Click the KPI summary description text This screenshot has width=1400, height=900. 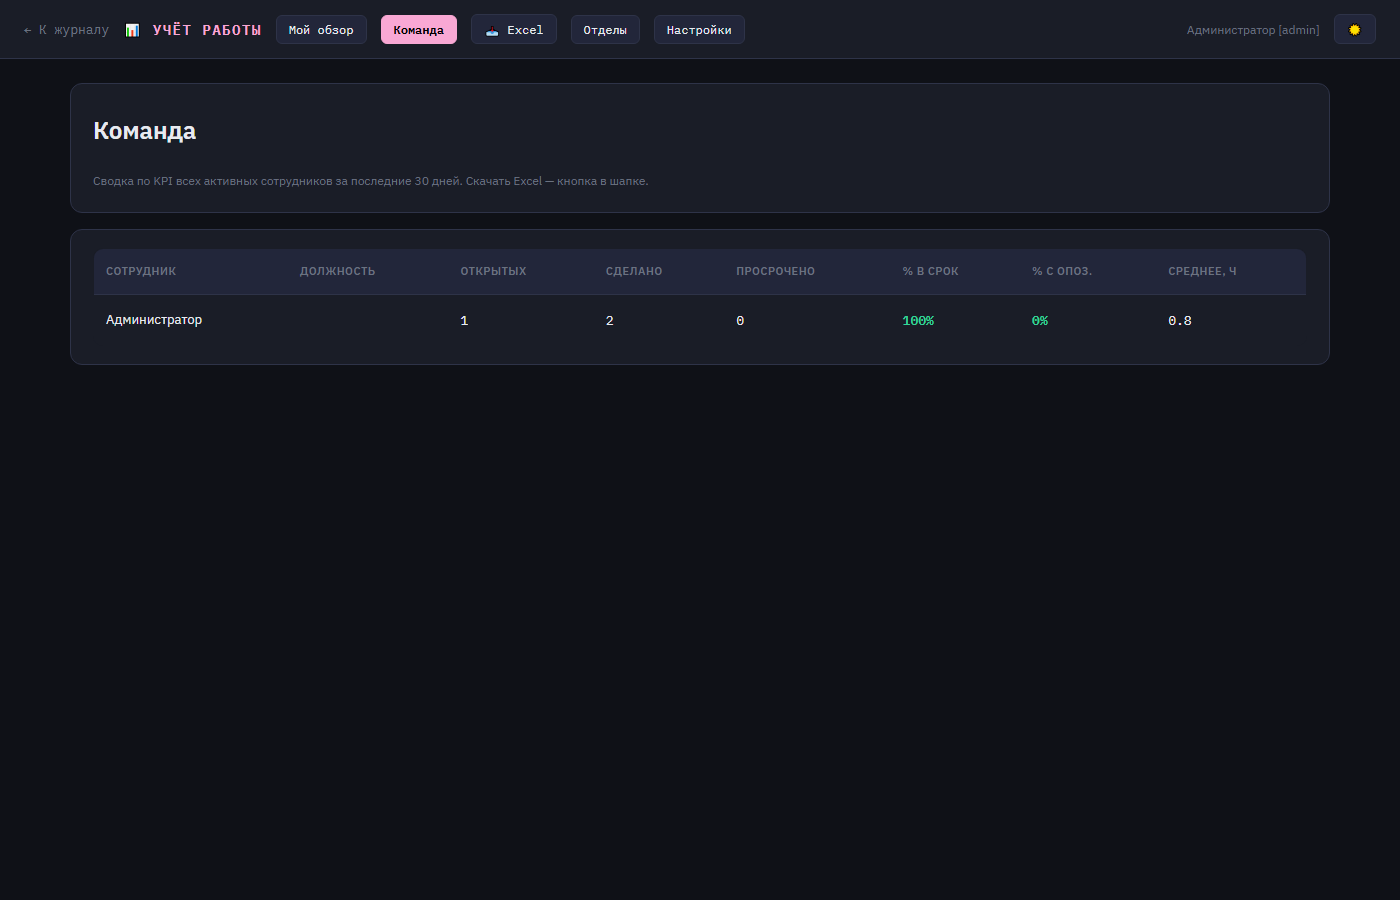[371, 181]
